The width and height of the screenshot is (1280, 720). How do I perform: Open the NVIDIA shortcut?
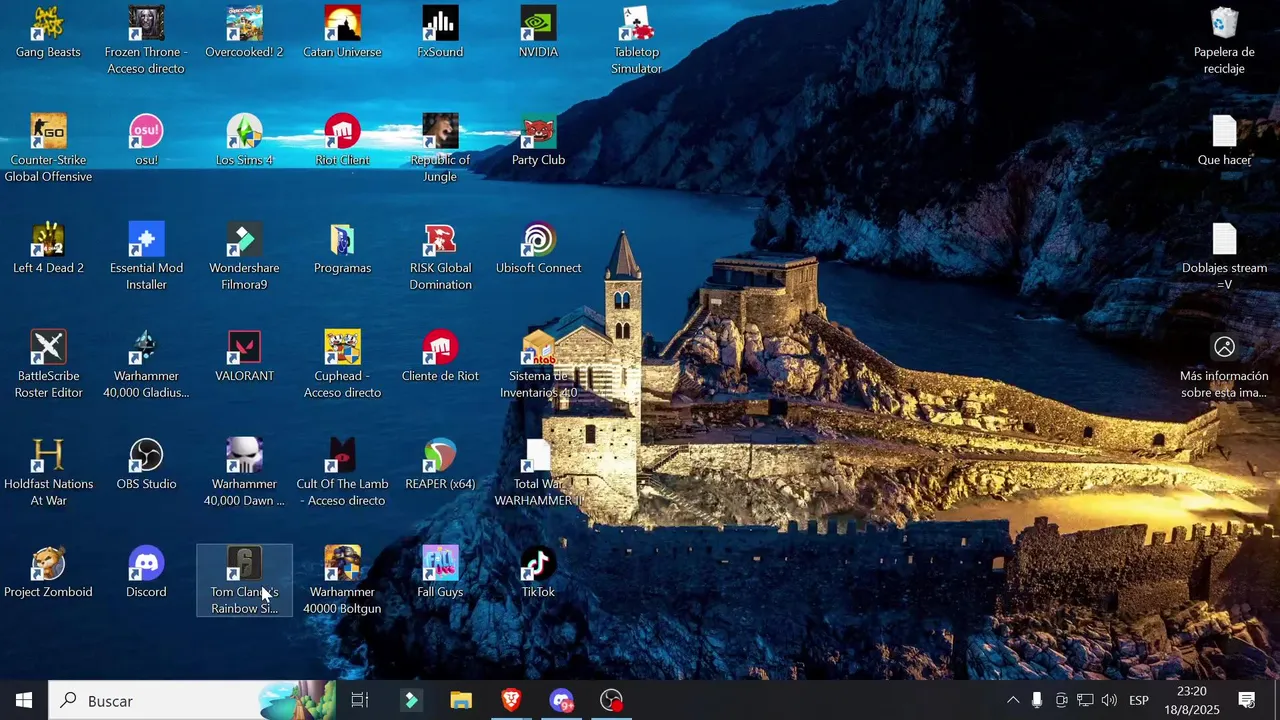pyautogui.click(x=538, y=33)
